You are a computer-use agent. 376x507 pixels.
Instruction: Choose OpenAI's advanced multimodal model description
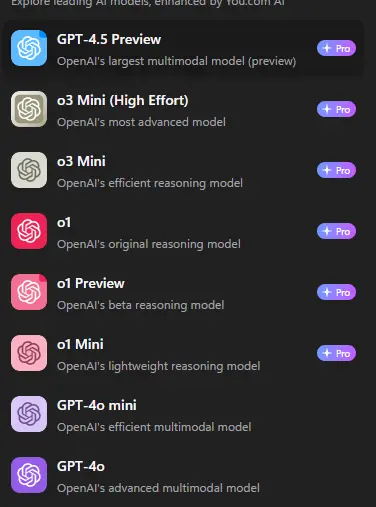(158, 488)
